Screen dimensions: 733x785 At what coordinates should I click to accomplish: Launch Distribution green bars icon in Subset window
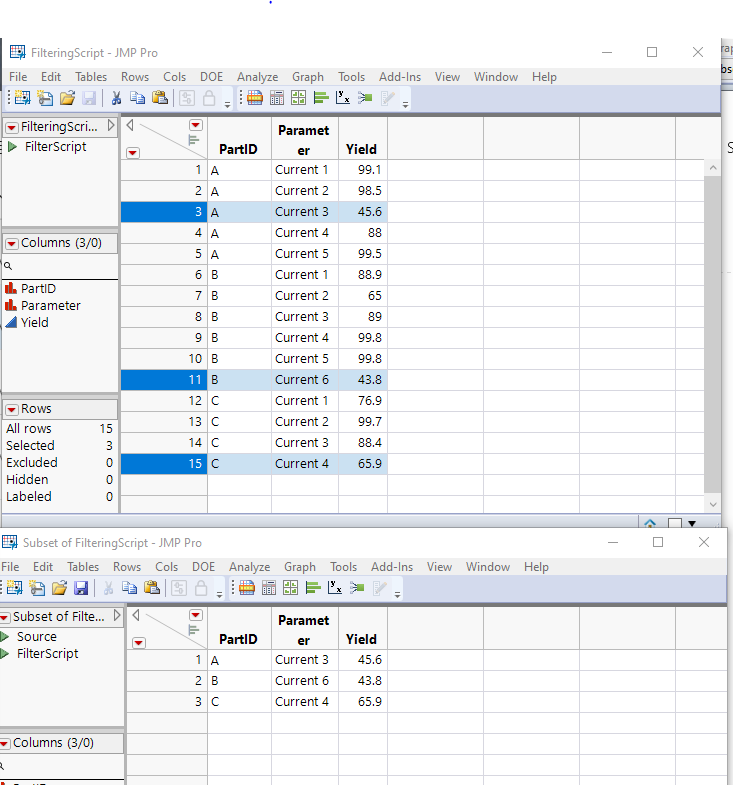click(313, 588)
